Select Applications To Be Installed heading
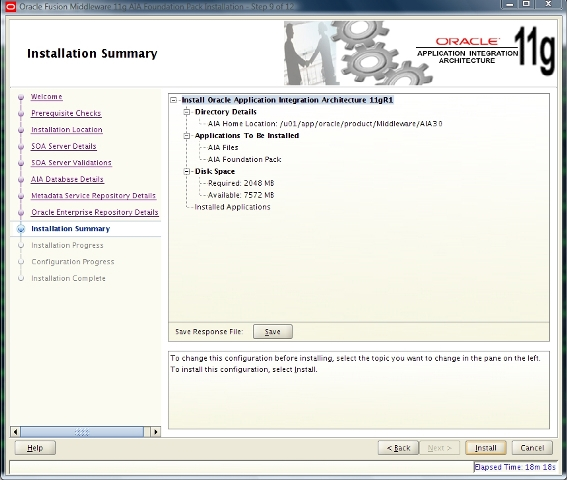Screen dimensions: 567x480 pos(247,136)
